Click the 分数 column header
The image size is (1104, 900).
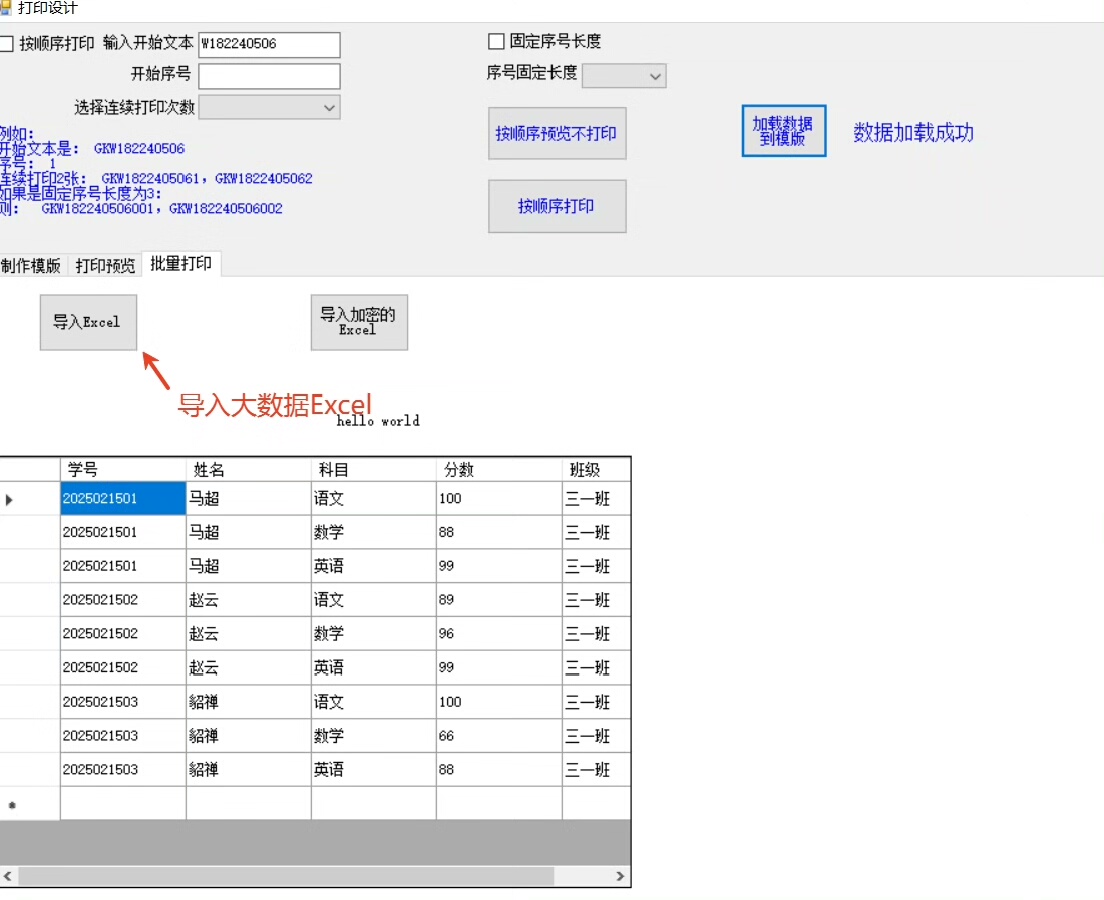point(498,470)
